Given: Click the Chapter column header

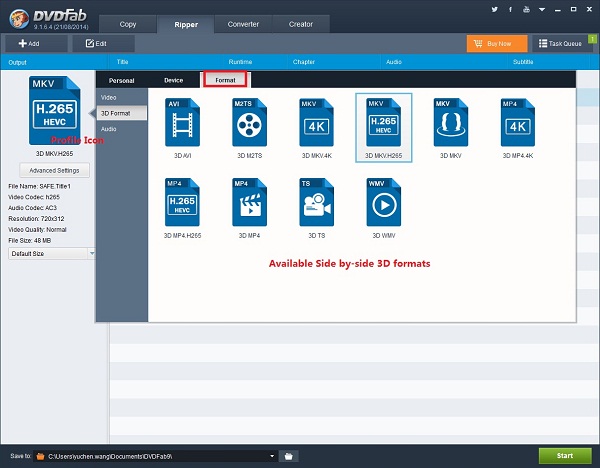Looking at the screenshot, I should click(304, 62).
